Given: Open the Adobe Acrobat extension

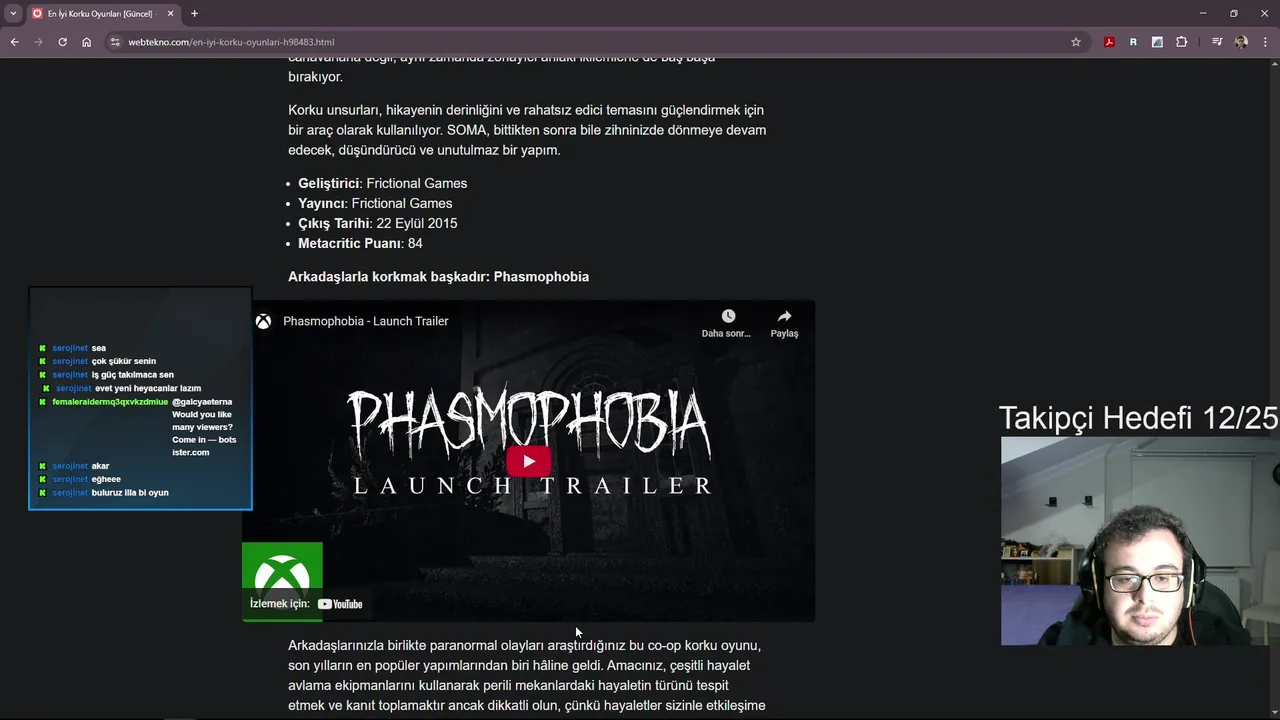Looking at the screenshot, I should tap(1109, 42).
